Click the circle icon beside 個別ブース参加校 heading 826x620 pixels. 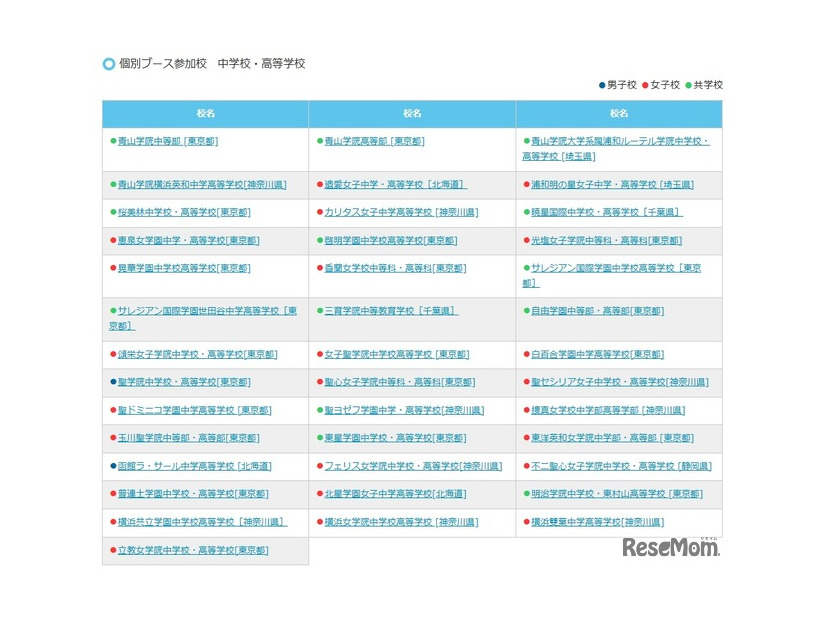[x=105, y=62]
